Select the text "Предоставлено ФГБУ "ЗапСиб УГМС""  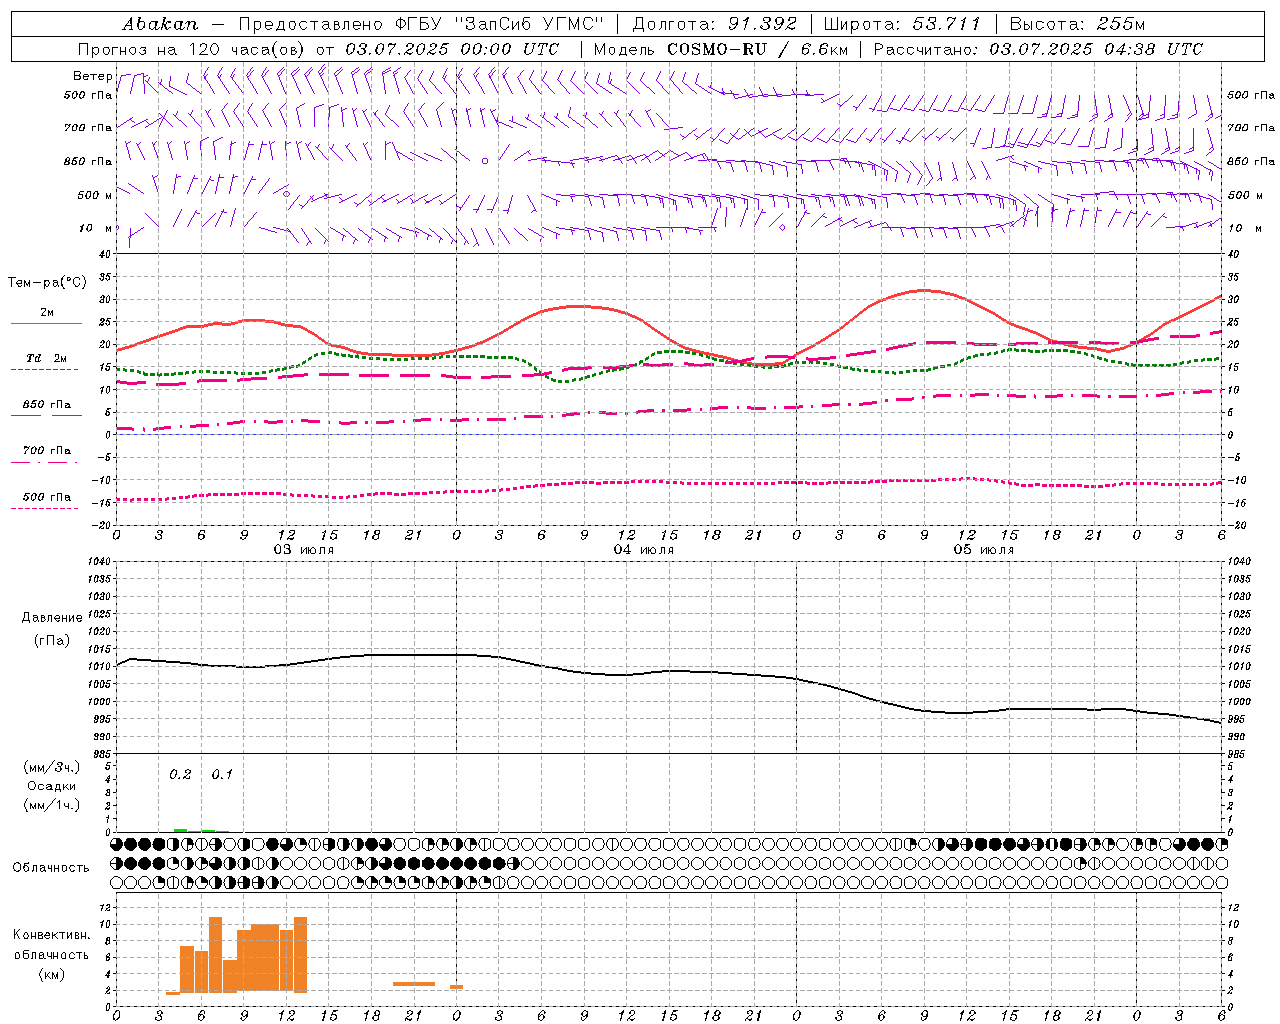[421, 24]
